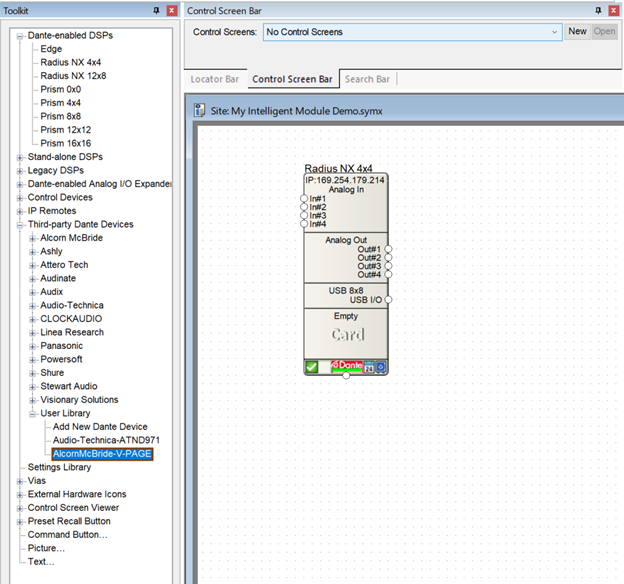This screenshot has height=584, width=624.
Task: Click the Analog Out section header on device
Action: (346, 240)
